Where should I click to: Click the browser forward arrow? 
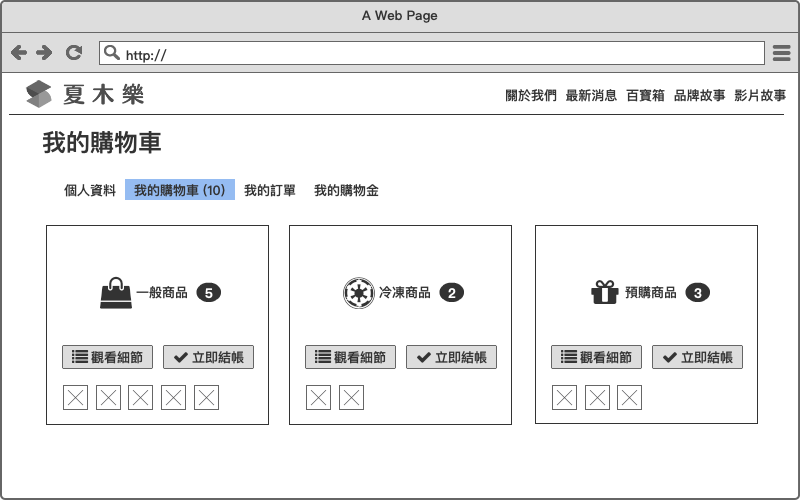44,53
